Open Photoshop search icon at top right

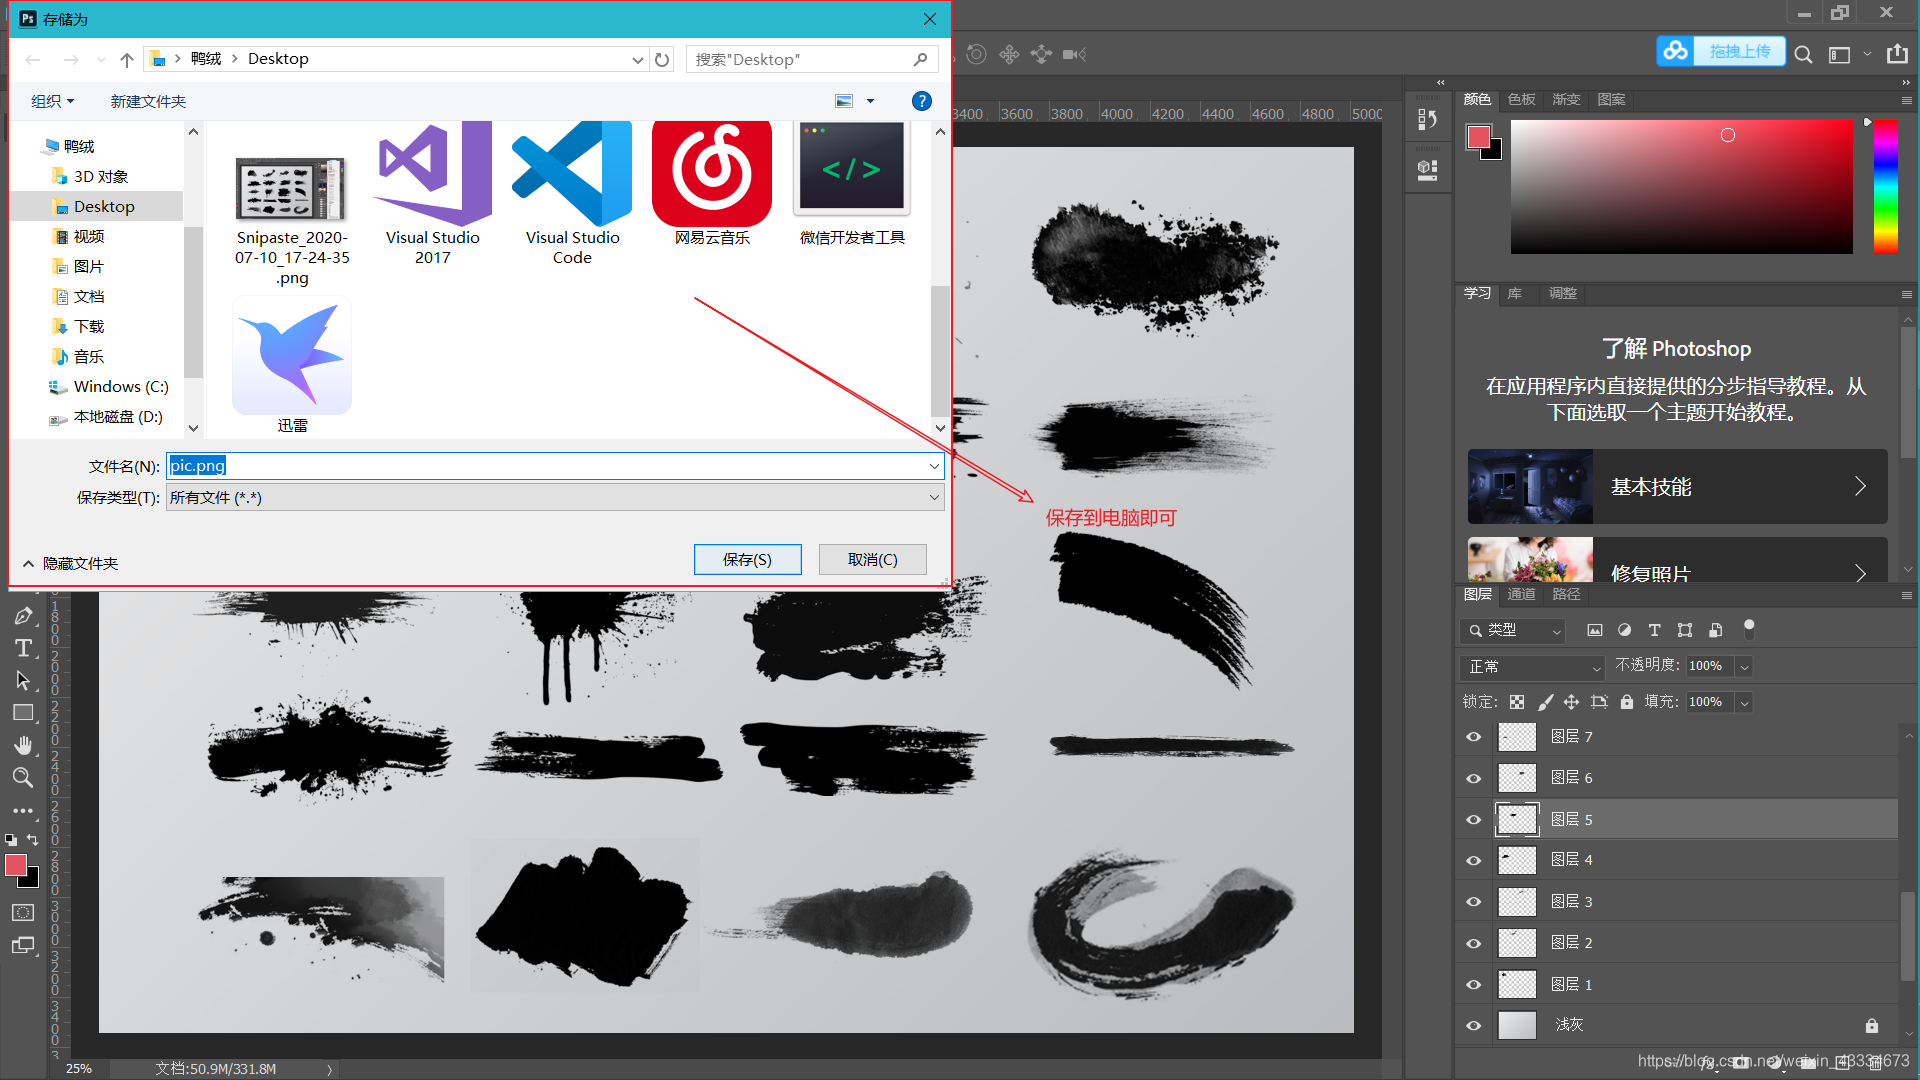[x=1803, y=54]
